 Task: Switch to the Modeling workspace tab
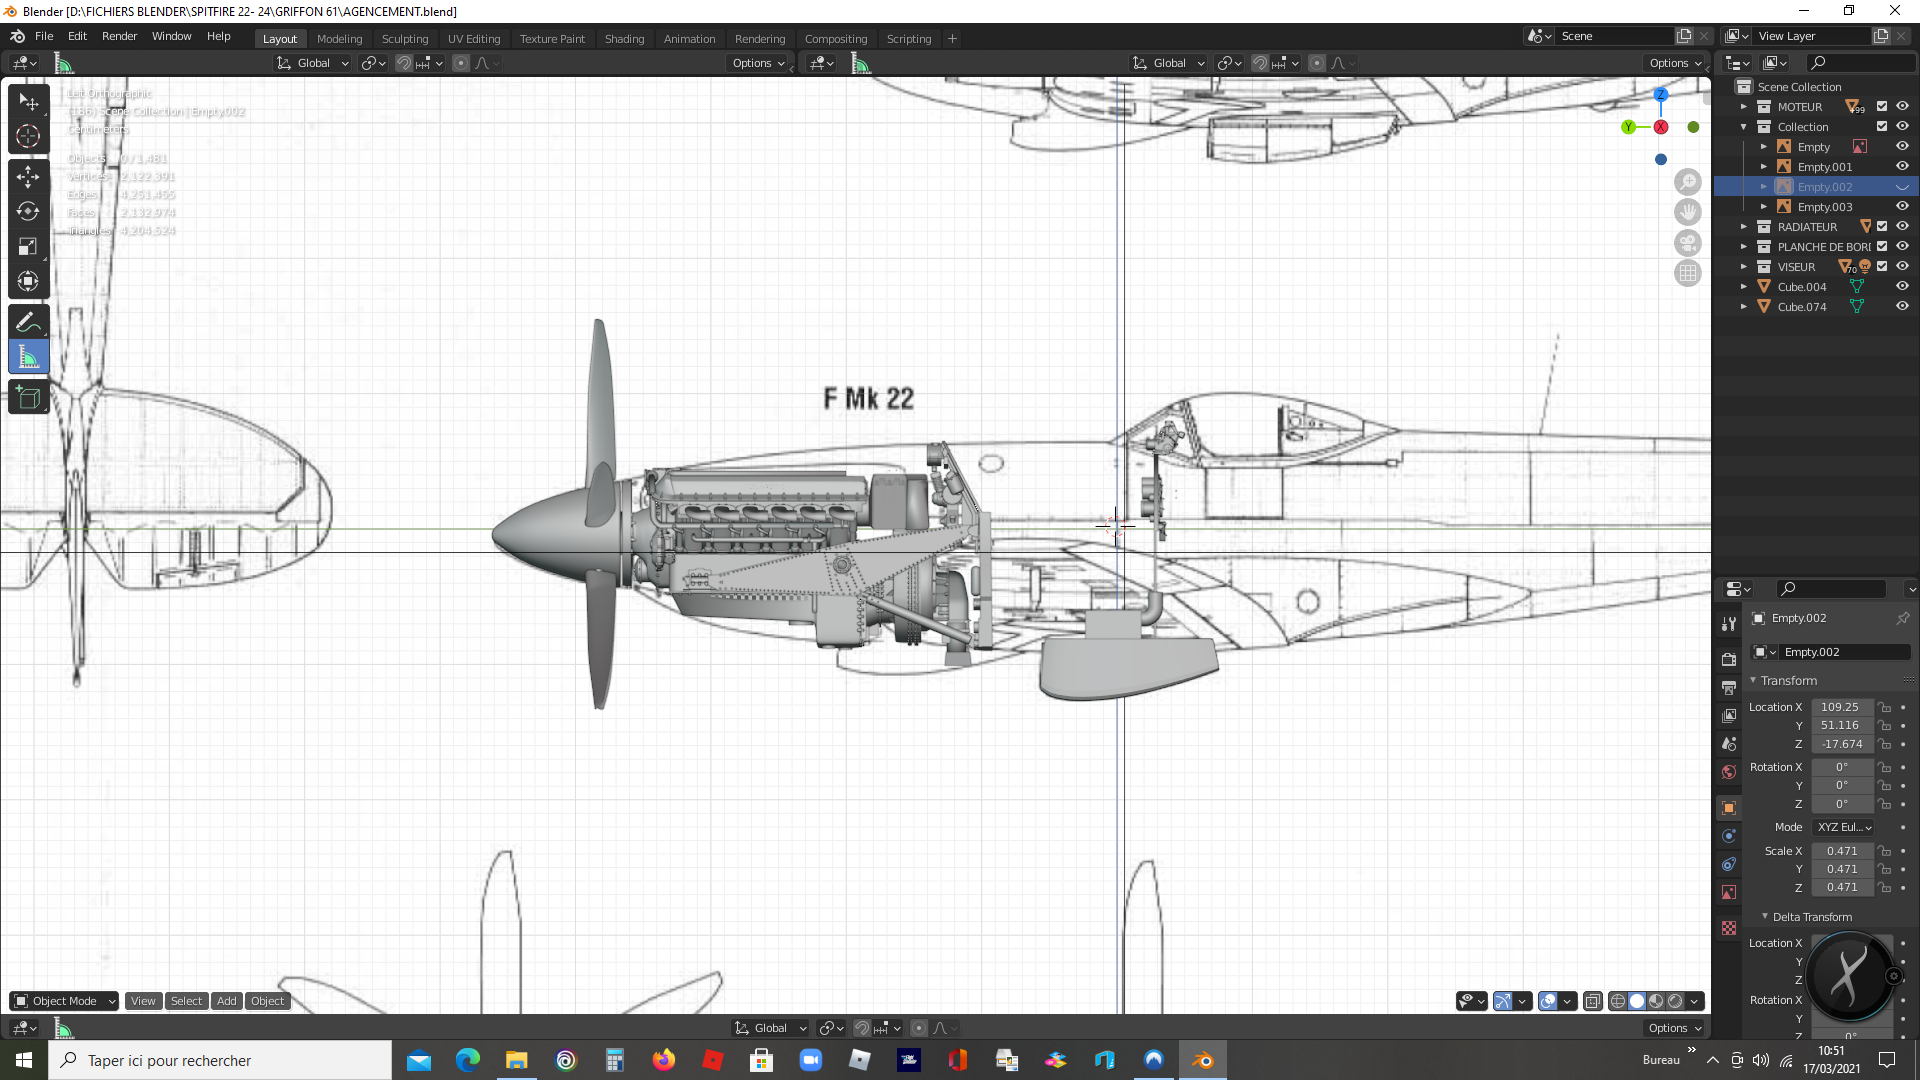[339, 39]
